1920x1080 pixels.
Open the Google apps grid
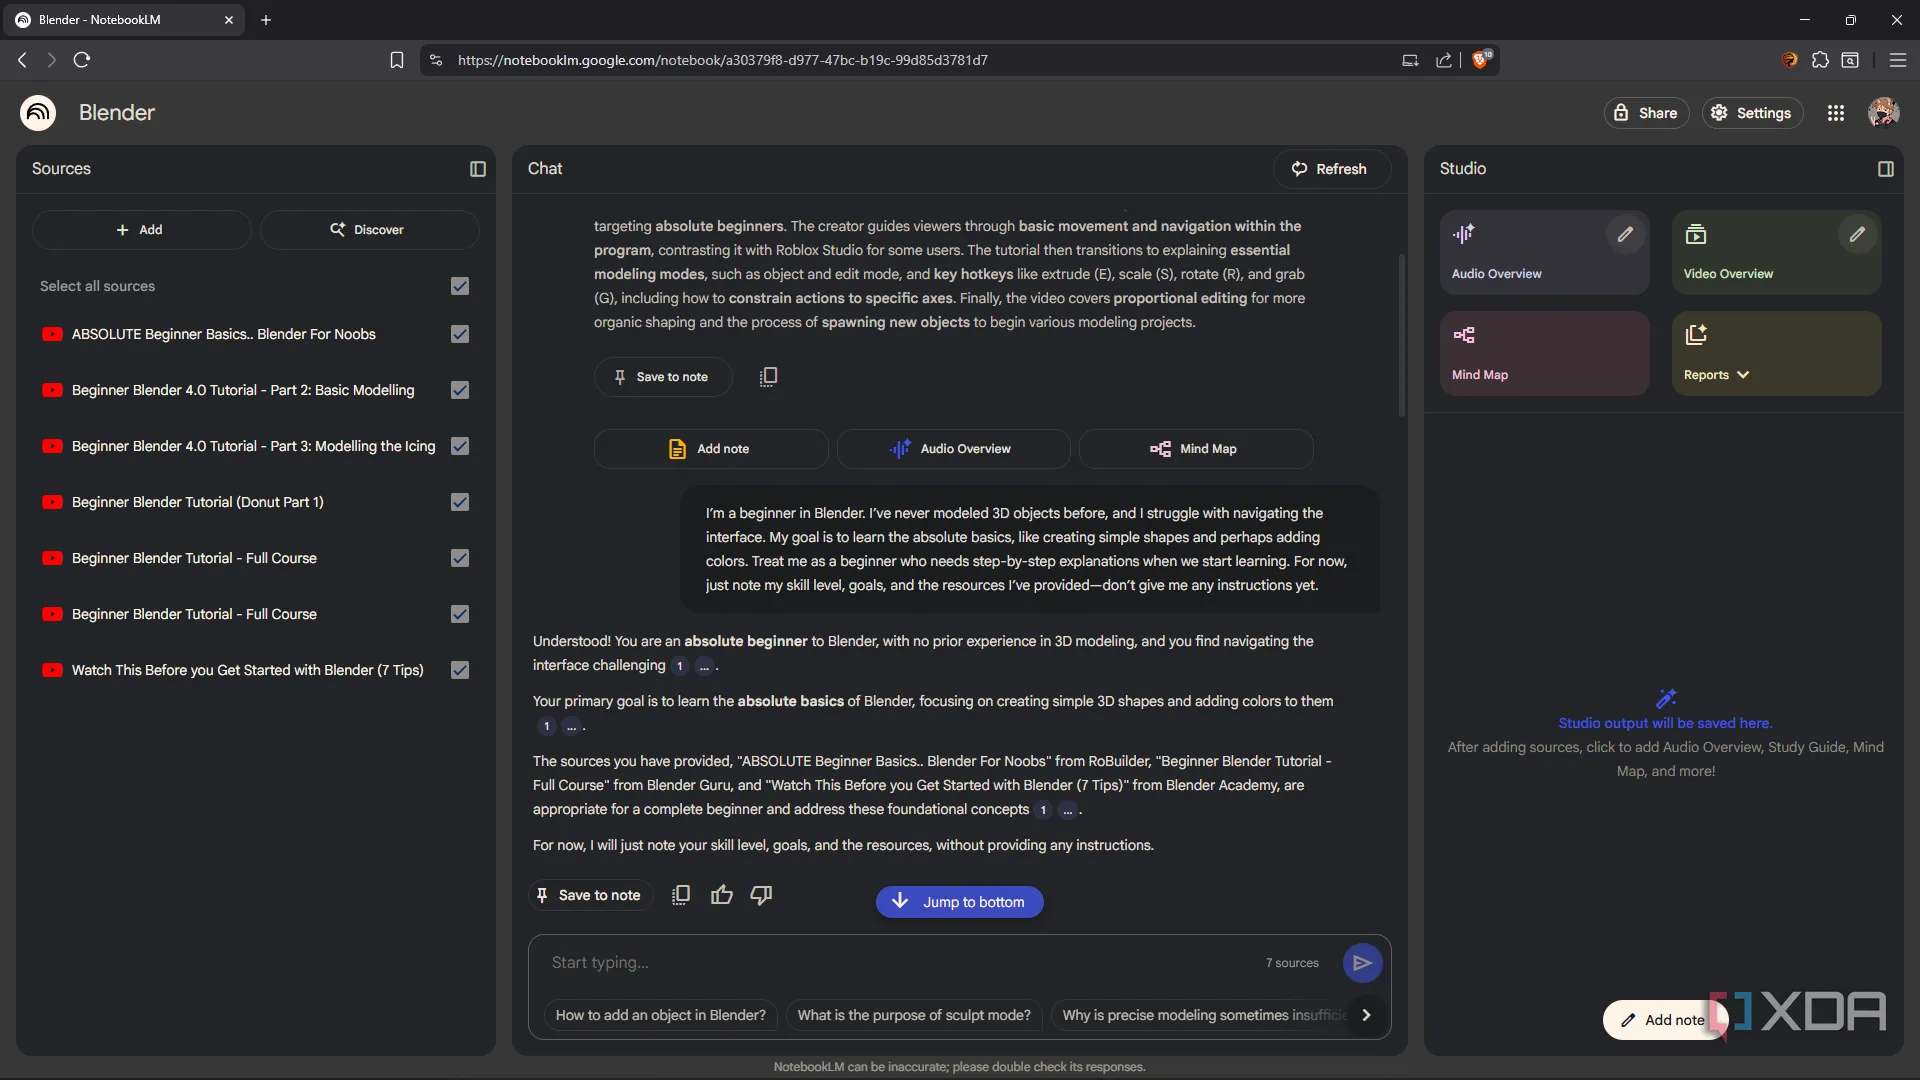[1836, 113]
